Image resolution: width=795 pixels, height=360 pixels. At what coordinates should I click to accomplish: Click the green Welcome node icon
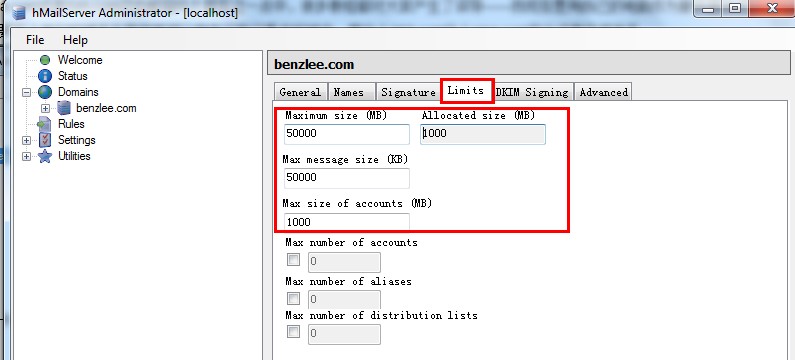(x=45, y=60)
